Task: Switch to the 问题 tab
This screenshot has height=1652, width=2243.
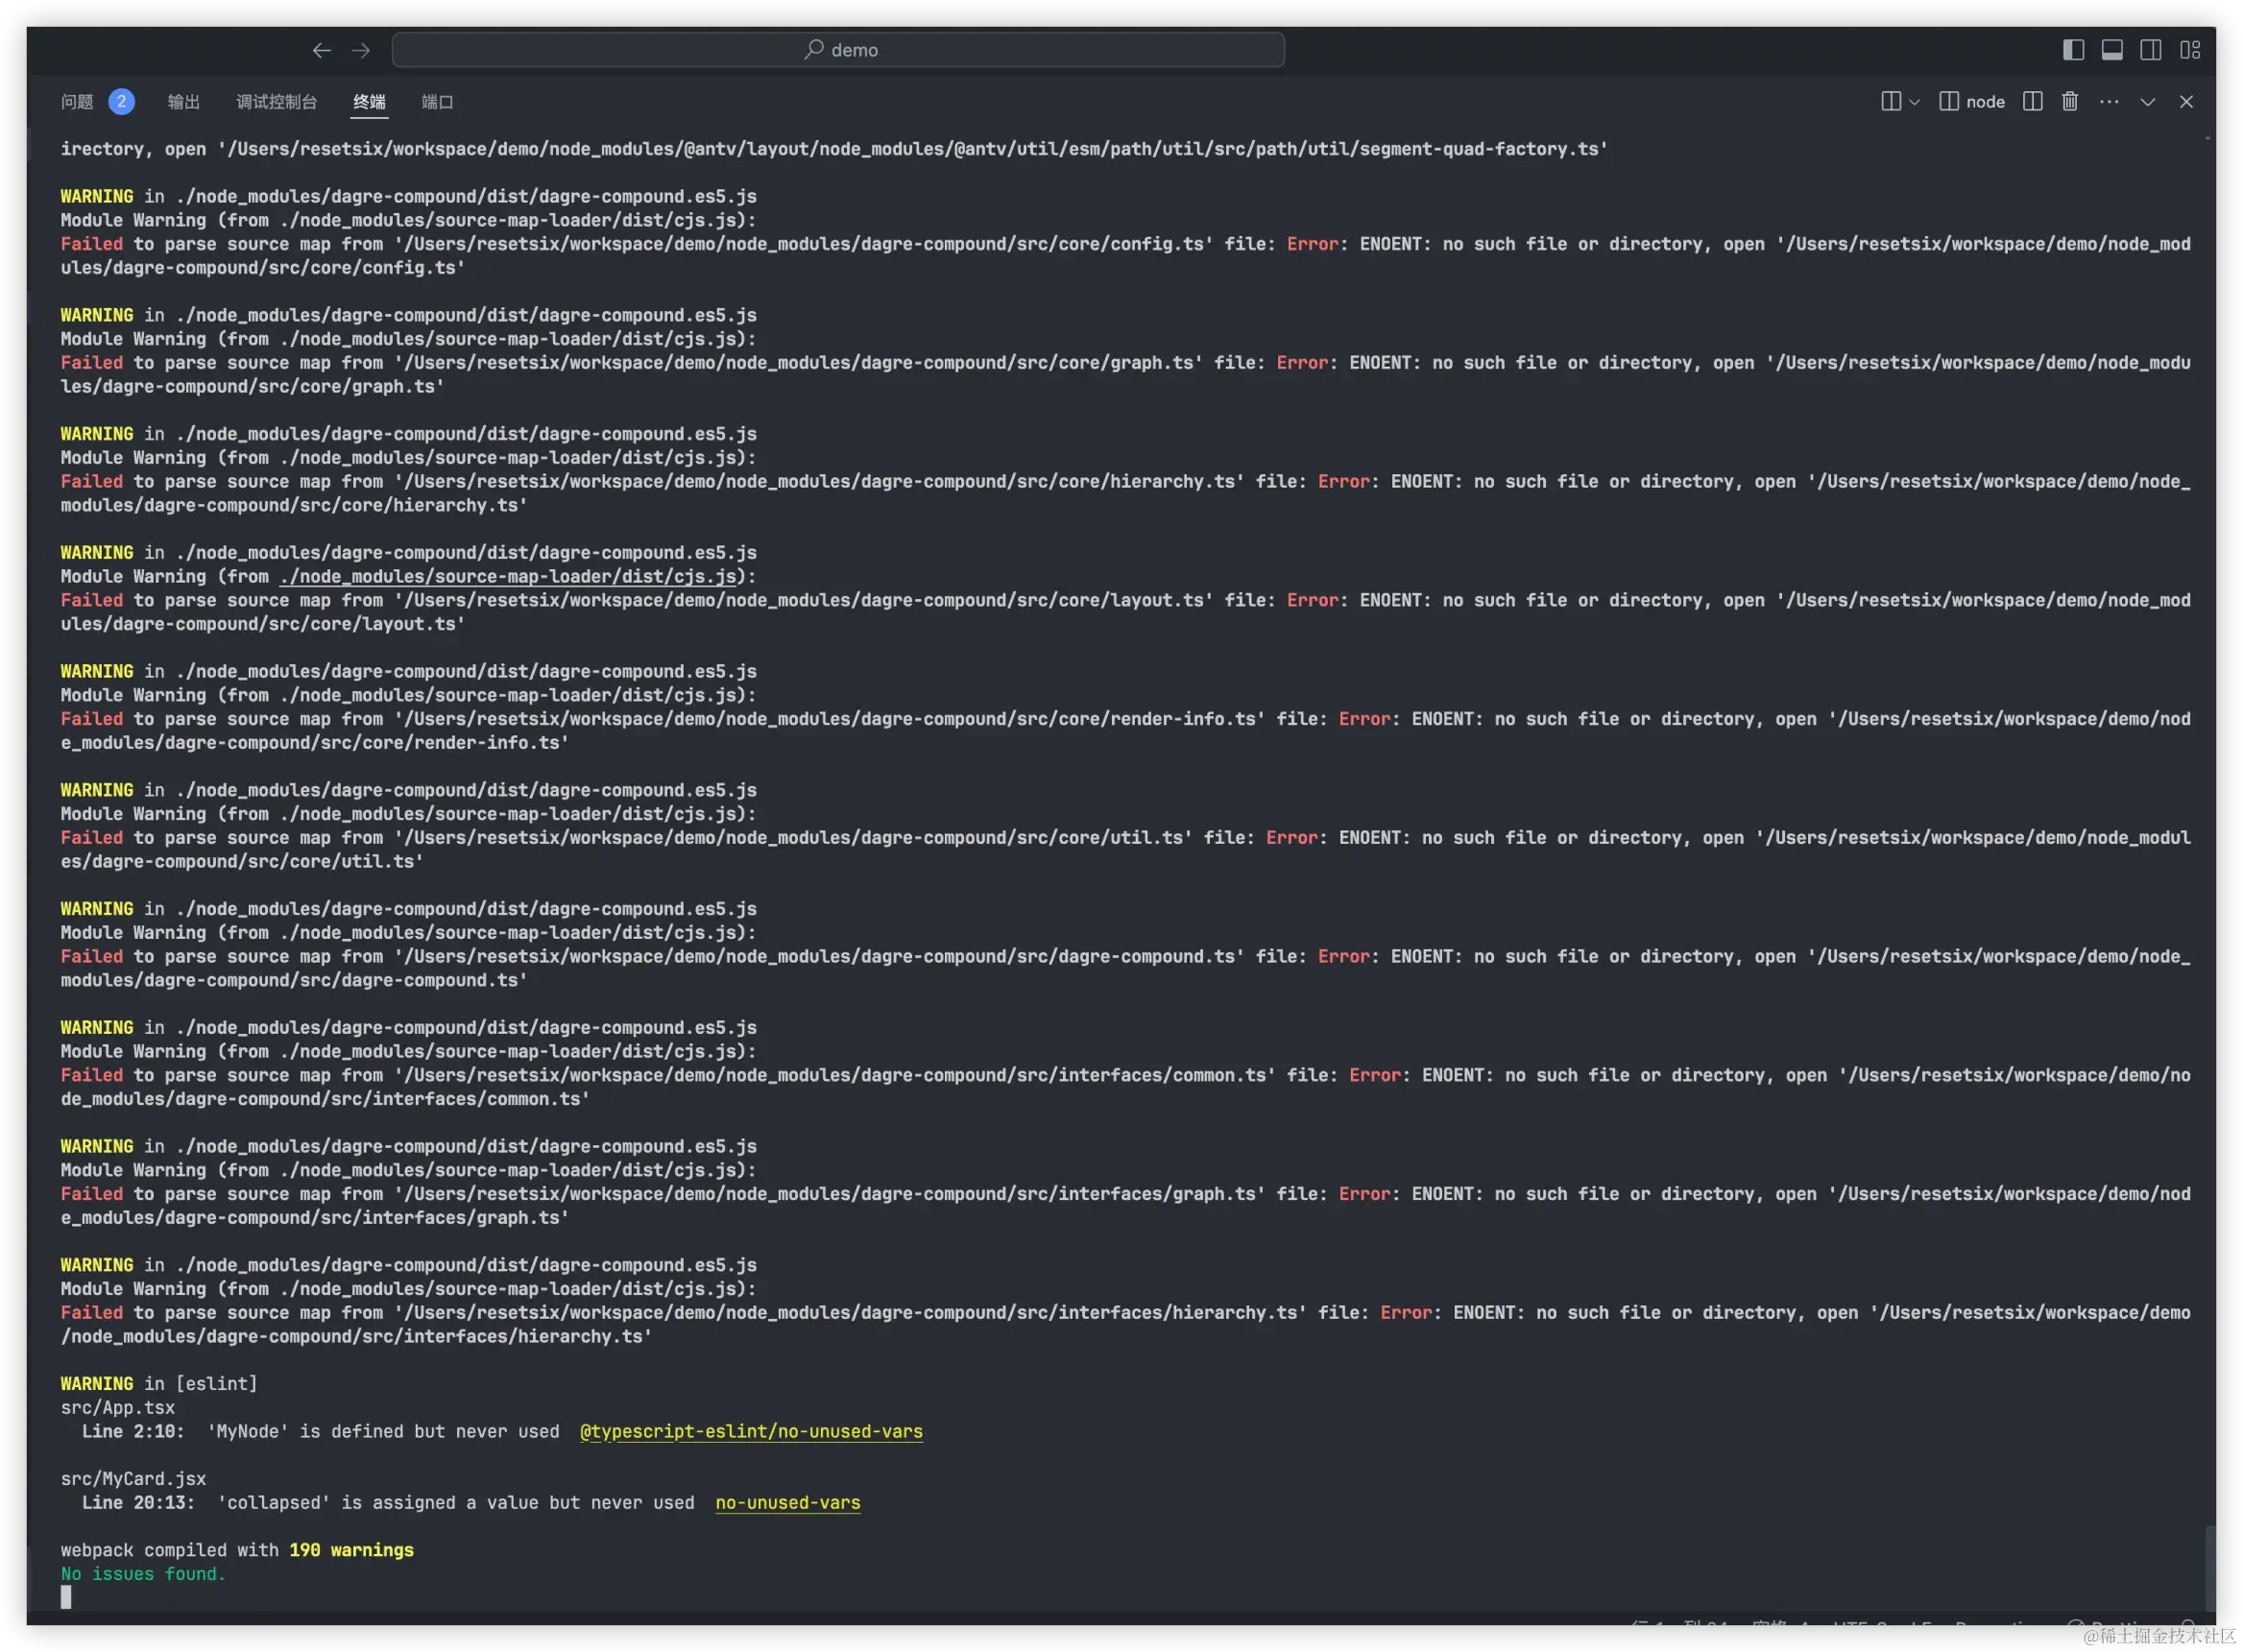Action: pyautogui.click(x=77, y=102)
